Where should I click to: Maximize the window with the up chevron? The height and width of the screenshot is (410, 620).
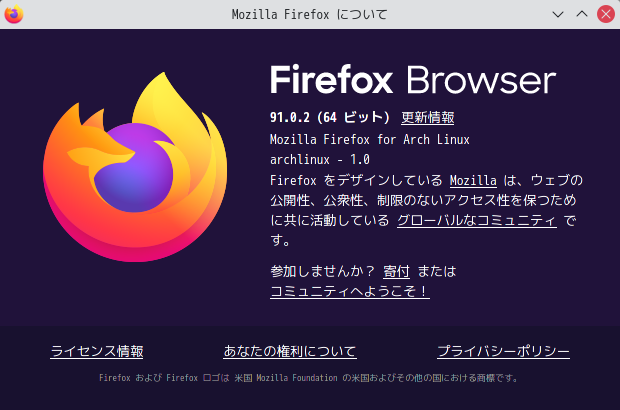pos(582,14)
